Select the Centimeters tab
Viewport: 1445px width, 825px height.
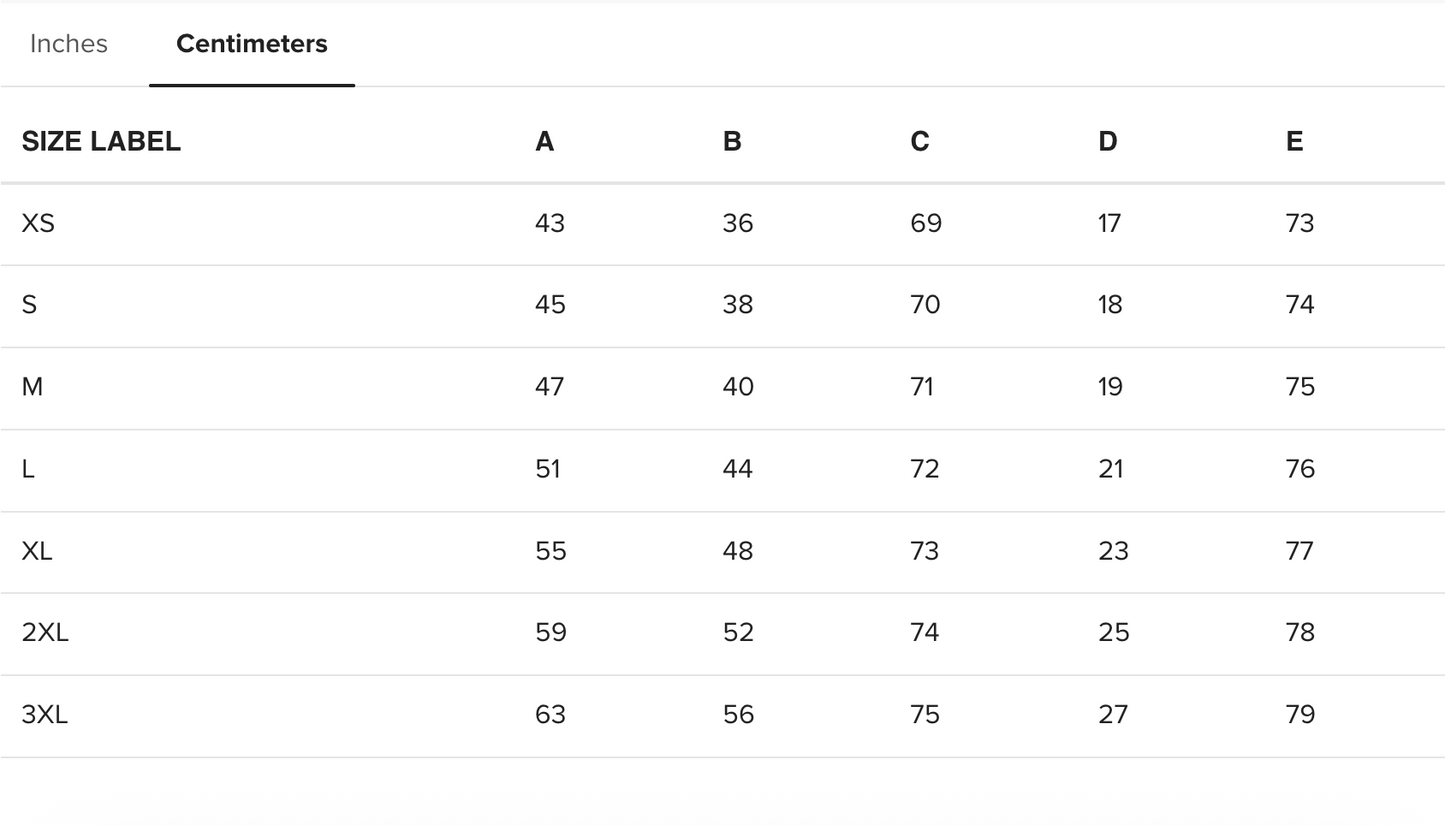pos(252,44)
